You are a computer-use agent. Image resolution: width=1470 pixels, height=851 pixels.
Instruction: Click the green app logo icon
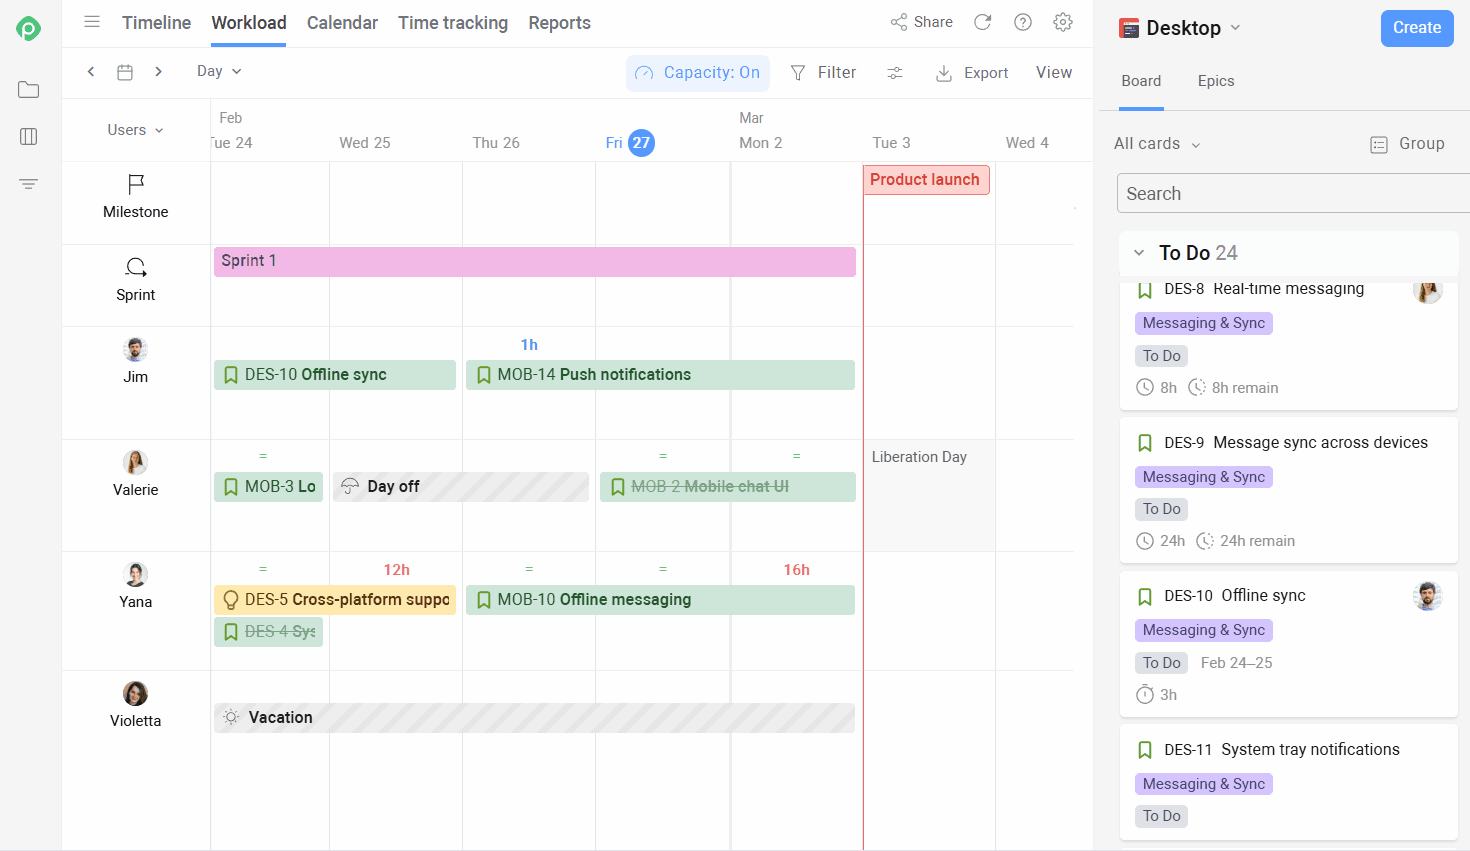click(29, 29)
